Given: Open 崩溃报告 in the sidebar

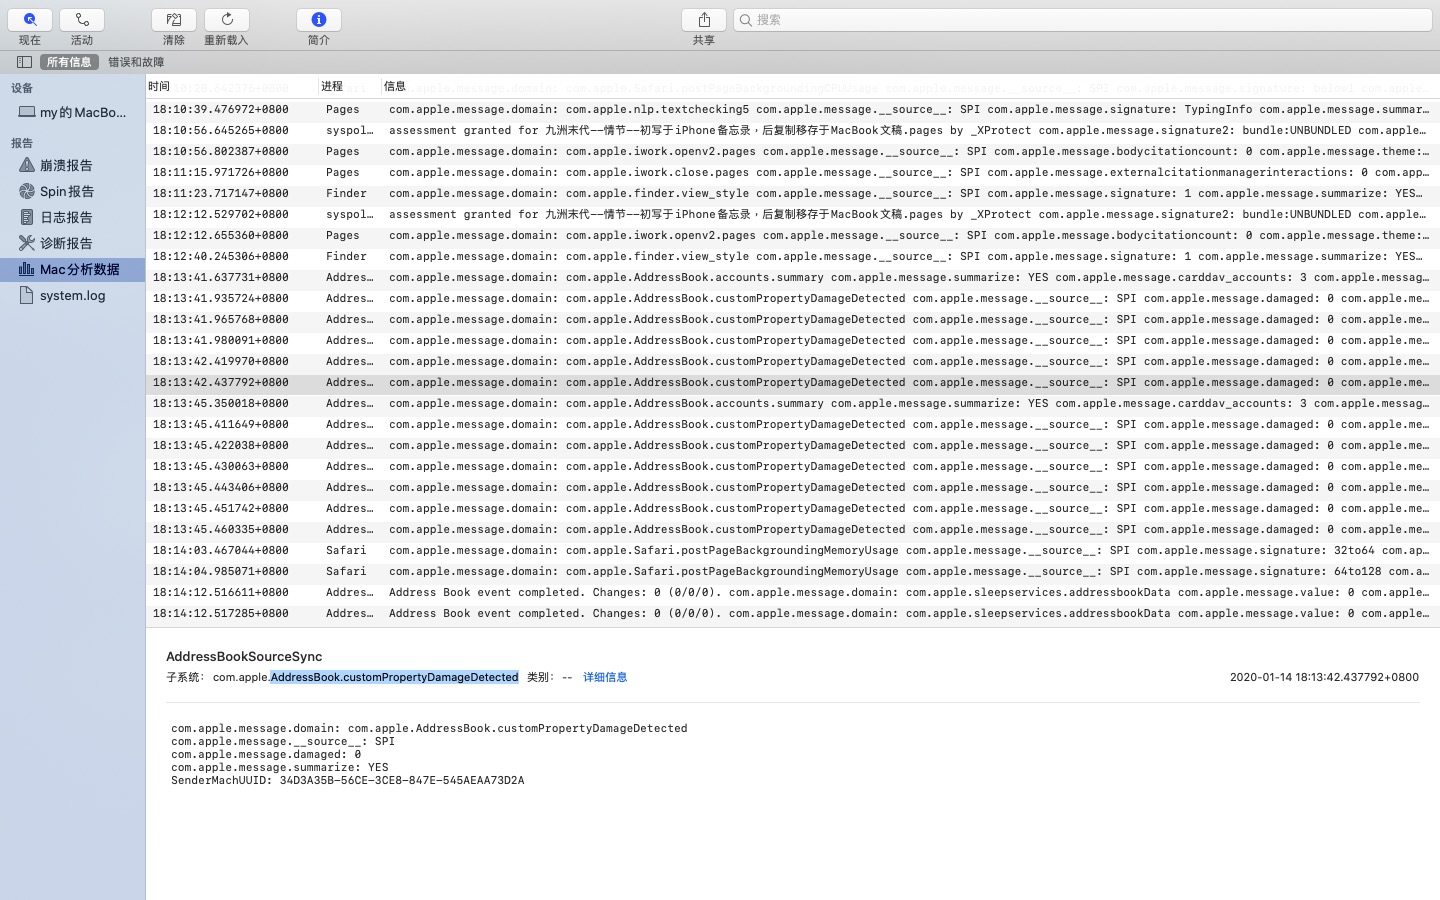Looking at the screenshot, I should [x=72, y=165].
